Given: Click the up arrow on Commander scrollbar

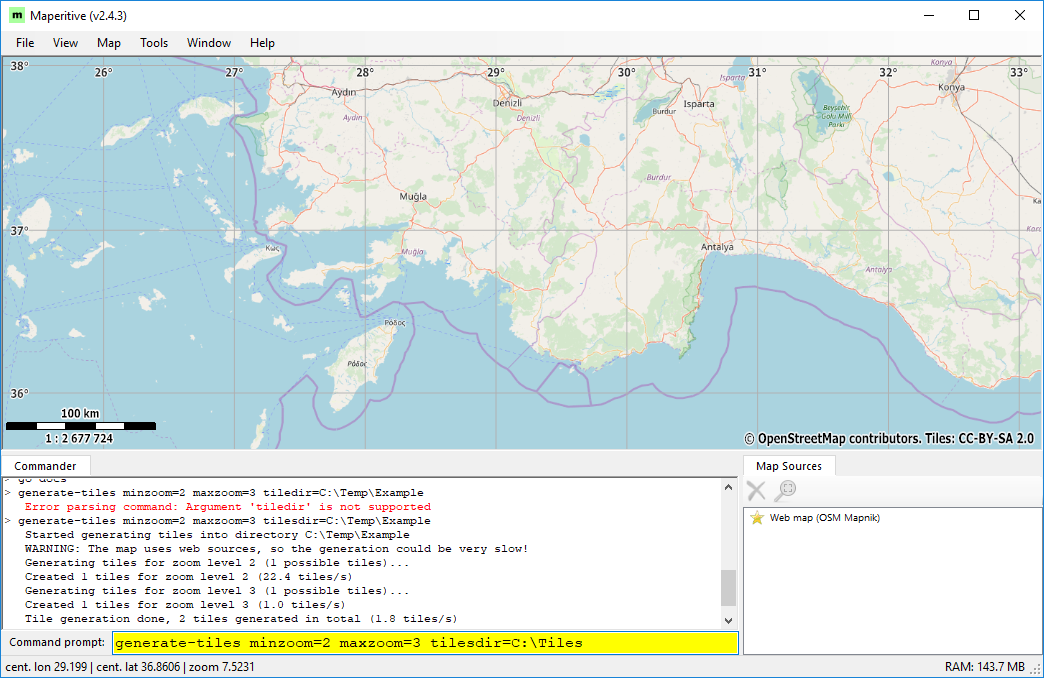Looking at the screenshot, I should point(728,488).
